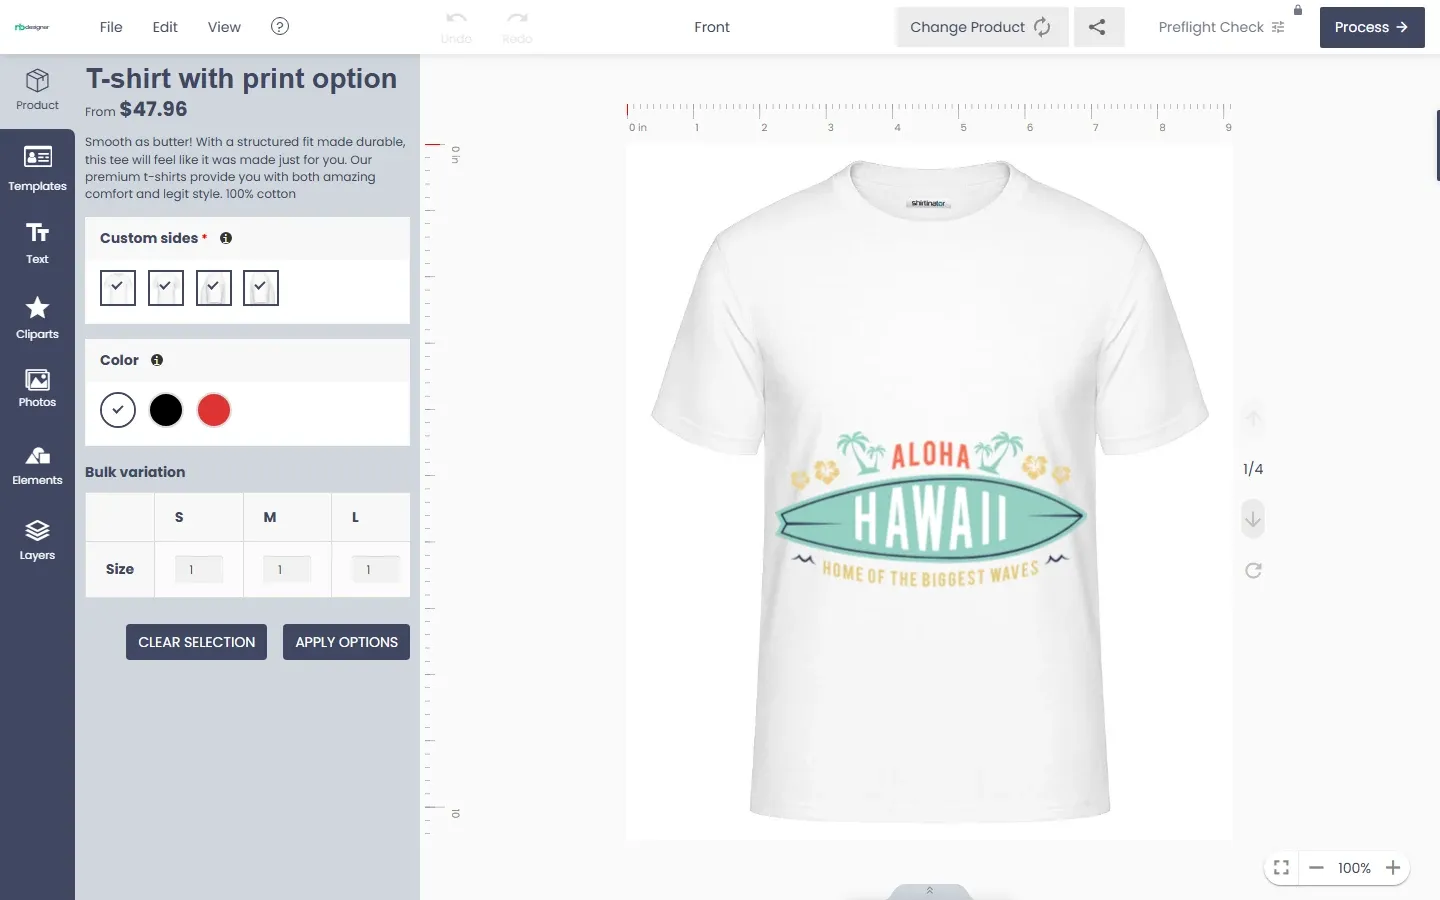The image size is (1440, 900).
Task: Open the File menu
Action: tap(111, 27)
